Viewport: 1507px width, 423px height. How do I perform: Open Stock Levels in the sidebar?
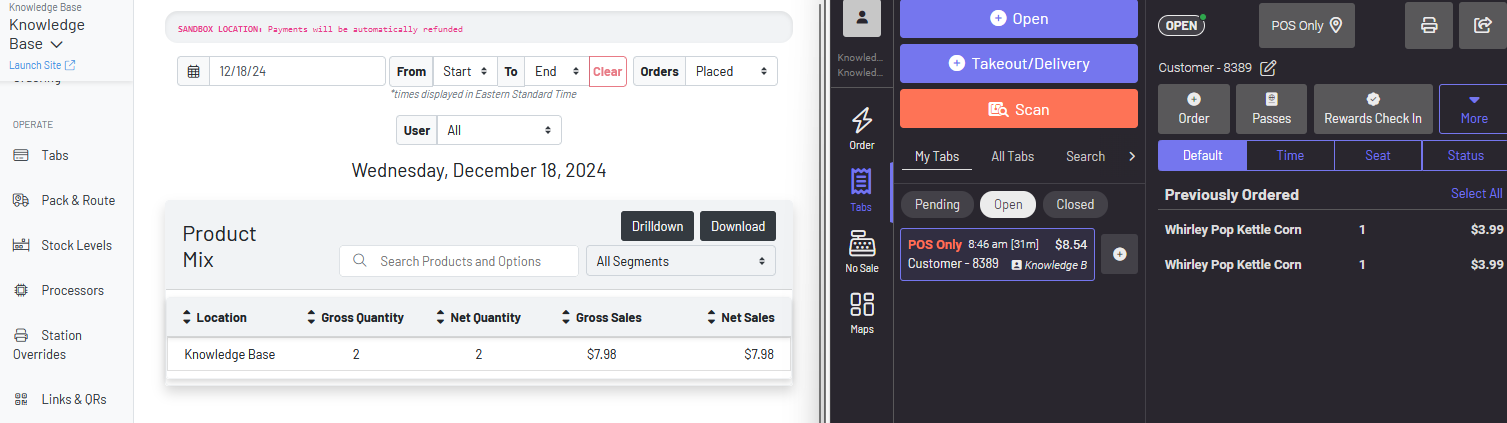point(76,245)
